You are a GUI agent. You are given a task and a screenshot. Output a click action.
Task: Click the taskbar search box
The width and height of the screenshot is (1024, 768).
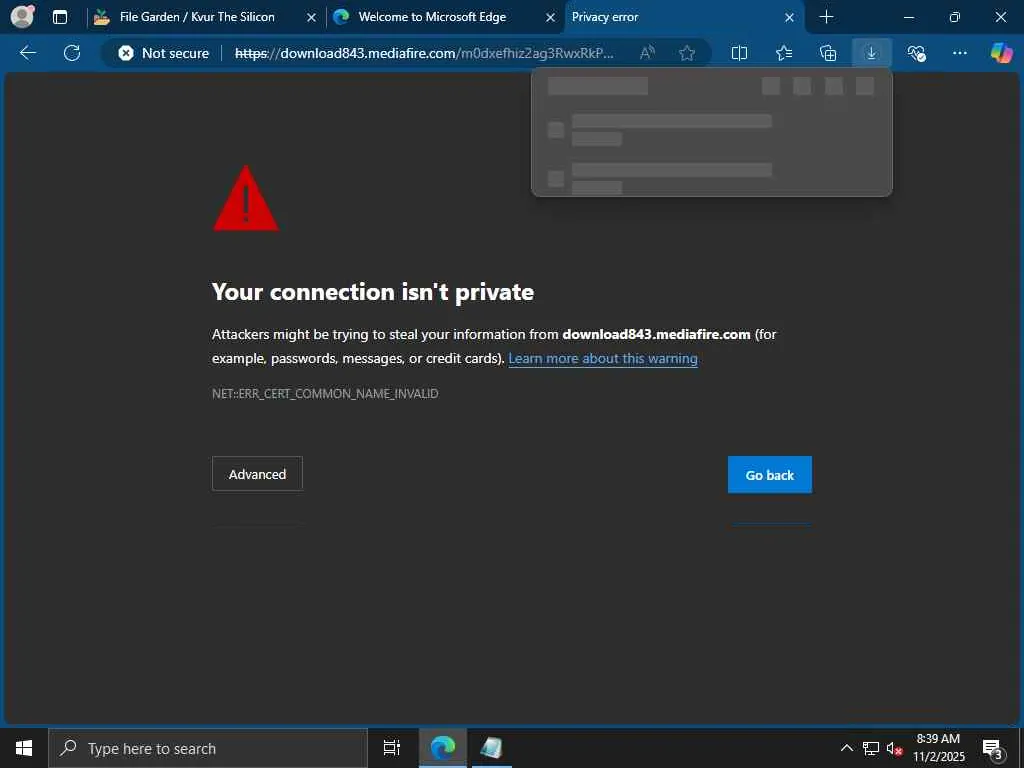[208, 748]
